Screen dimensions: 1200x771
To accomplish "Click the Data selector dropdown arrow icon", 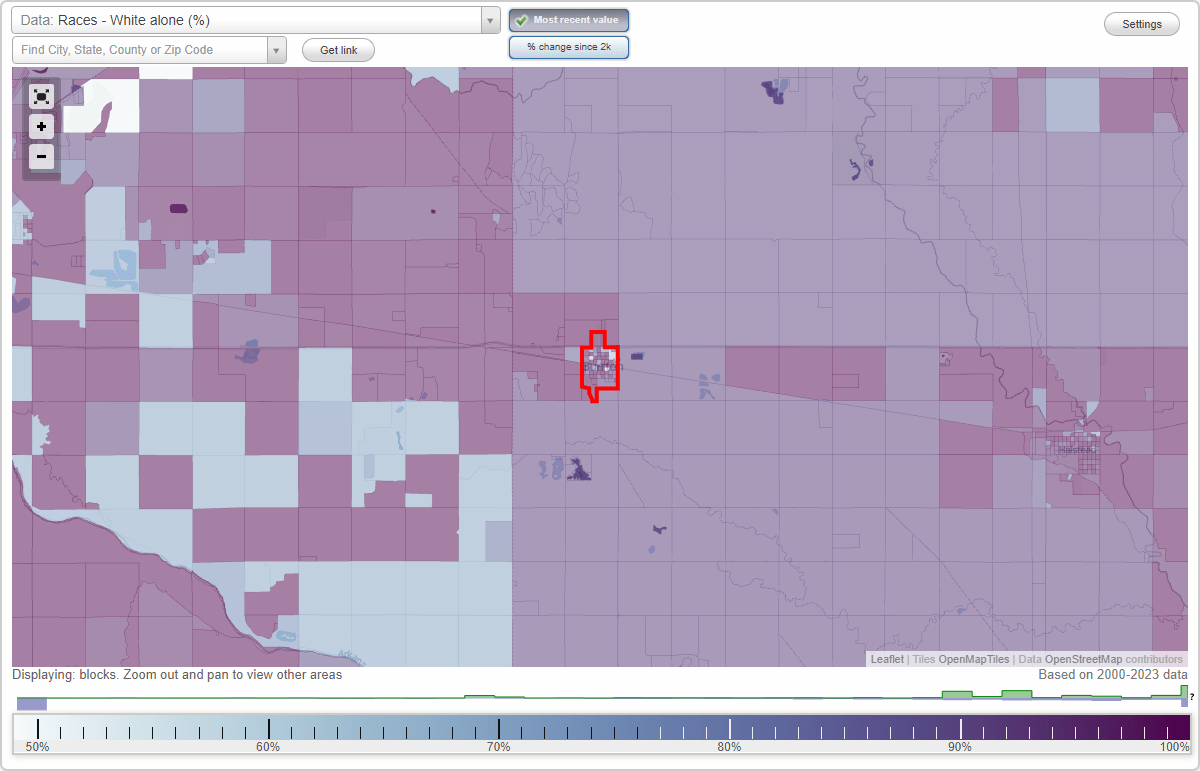I will (x=489, y=19).
